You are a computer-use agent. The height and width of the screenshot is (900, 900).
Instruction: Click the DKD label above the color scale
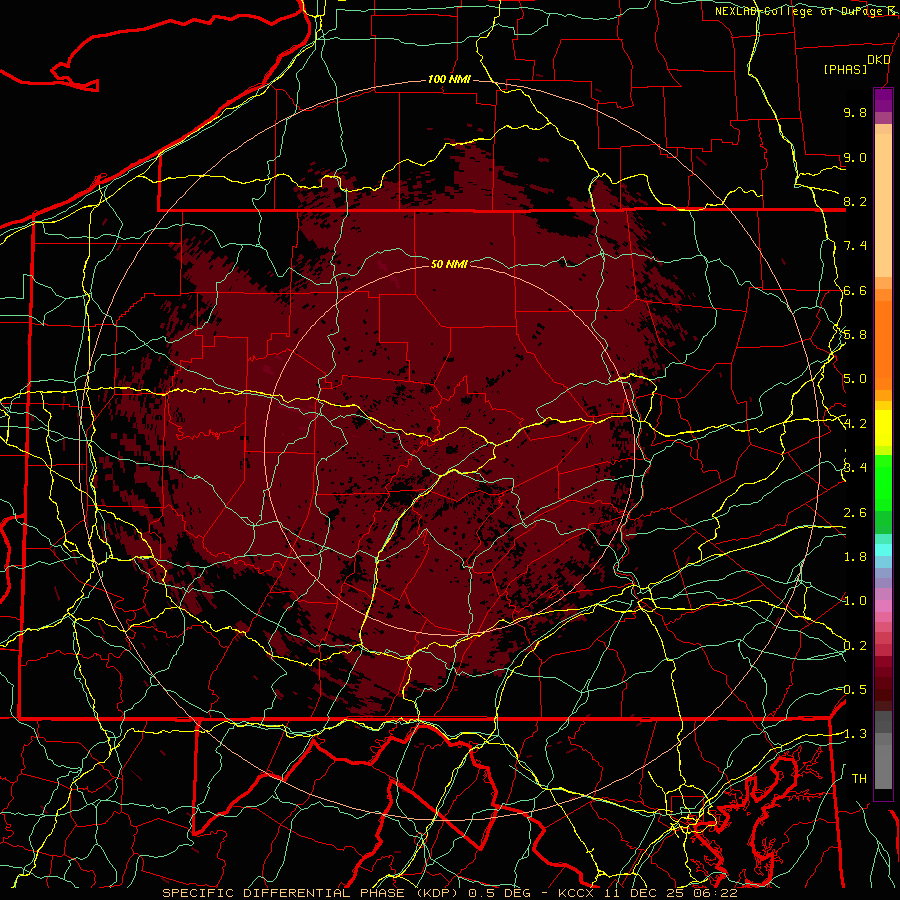click(878, 60)
